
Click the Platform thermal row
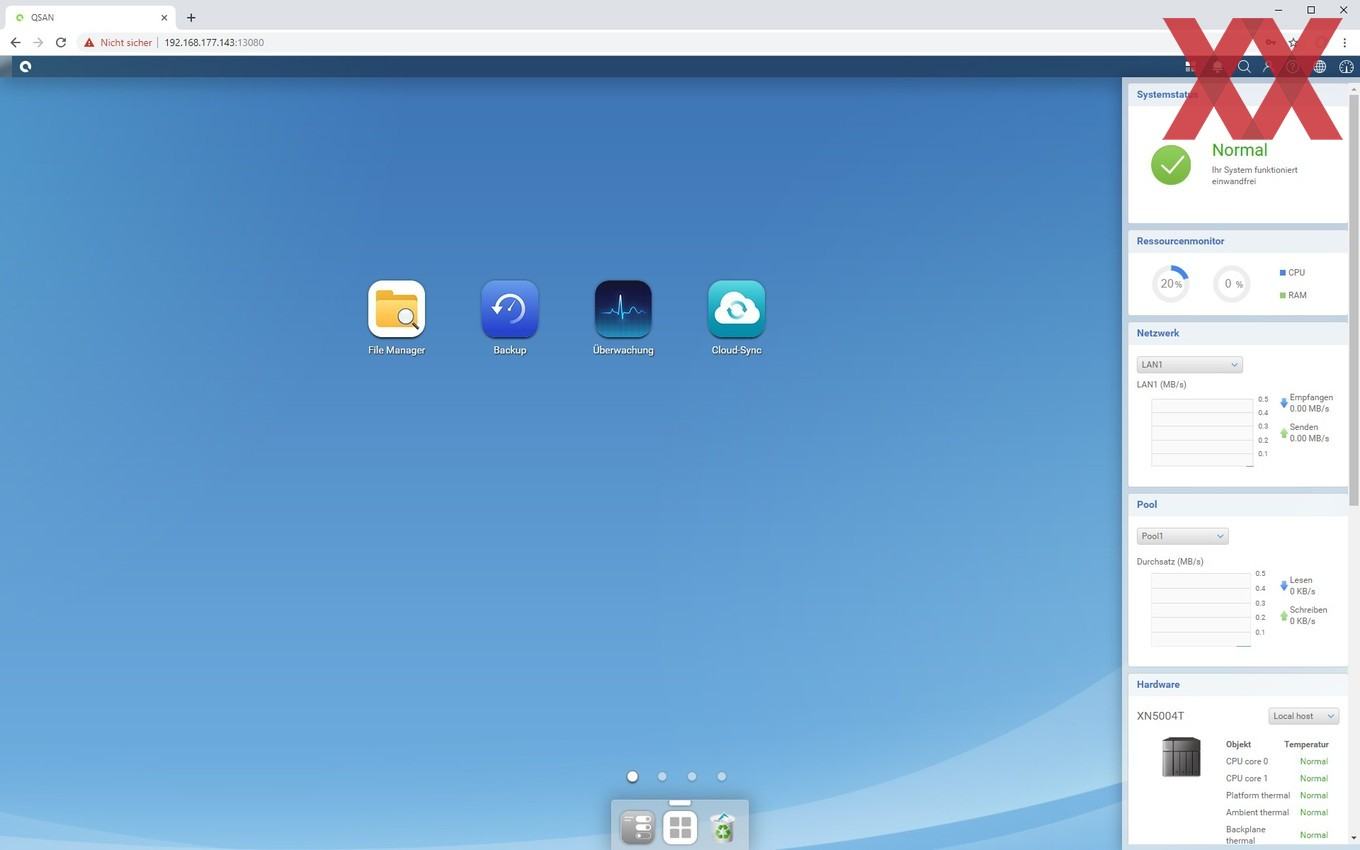[x=1277, y=795]
